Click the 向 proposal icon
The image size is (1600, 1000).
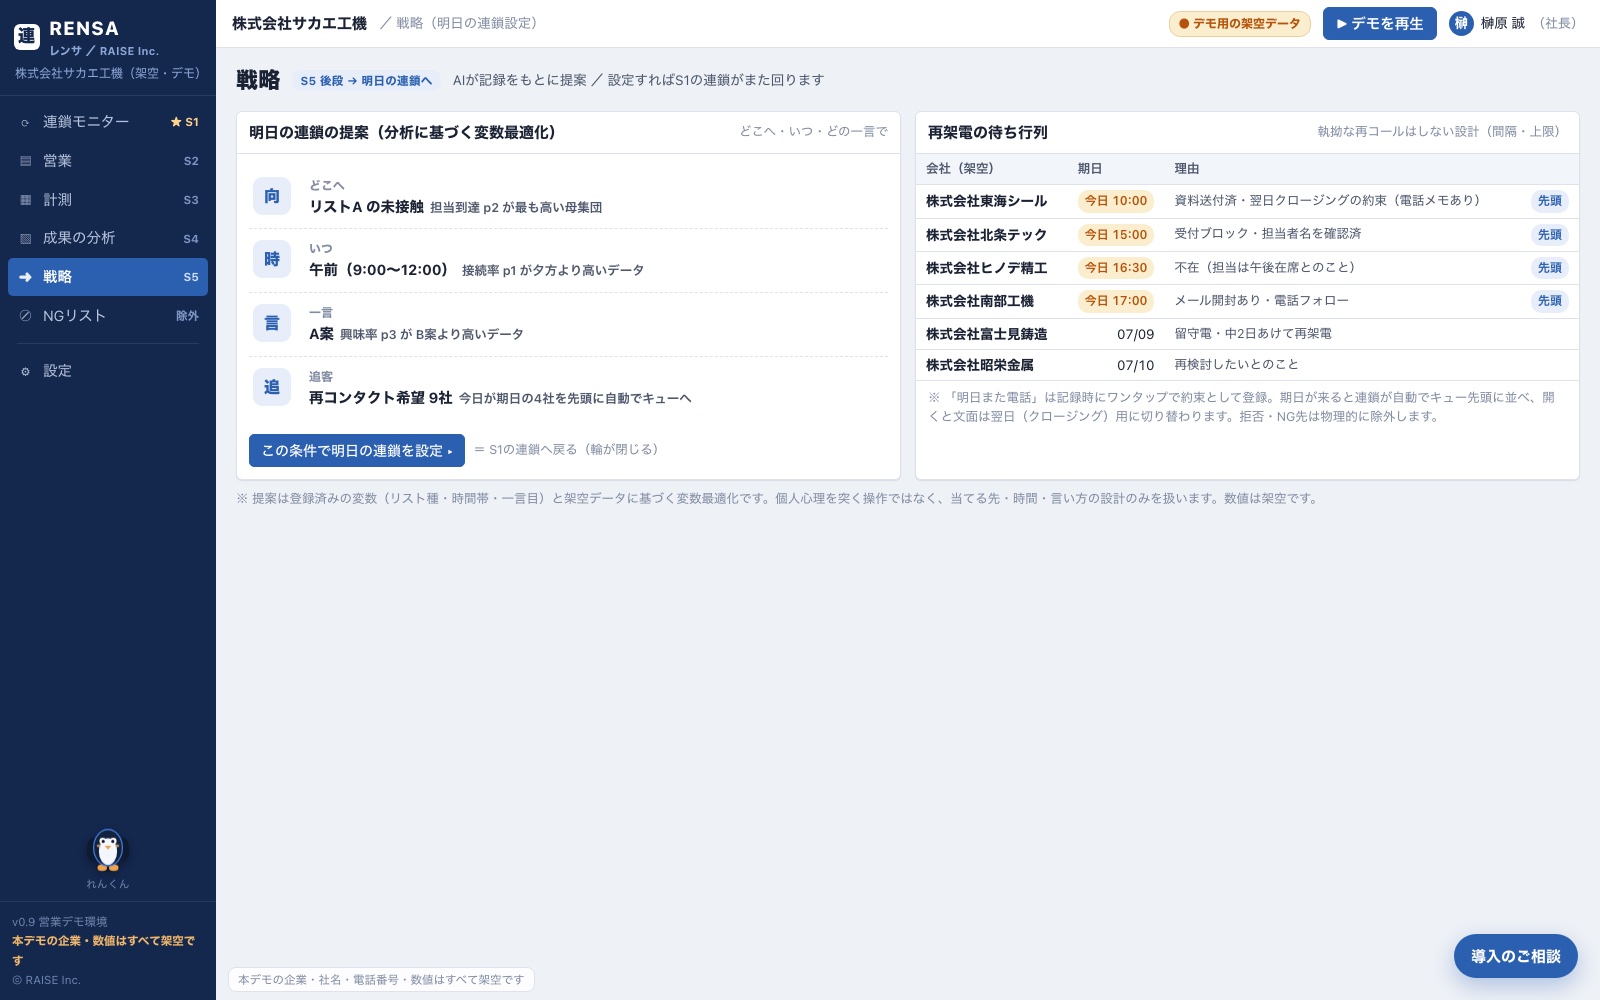point(272,196)
